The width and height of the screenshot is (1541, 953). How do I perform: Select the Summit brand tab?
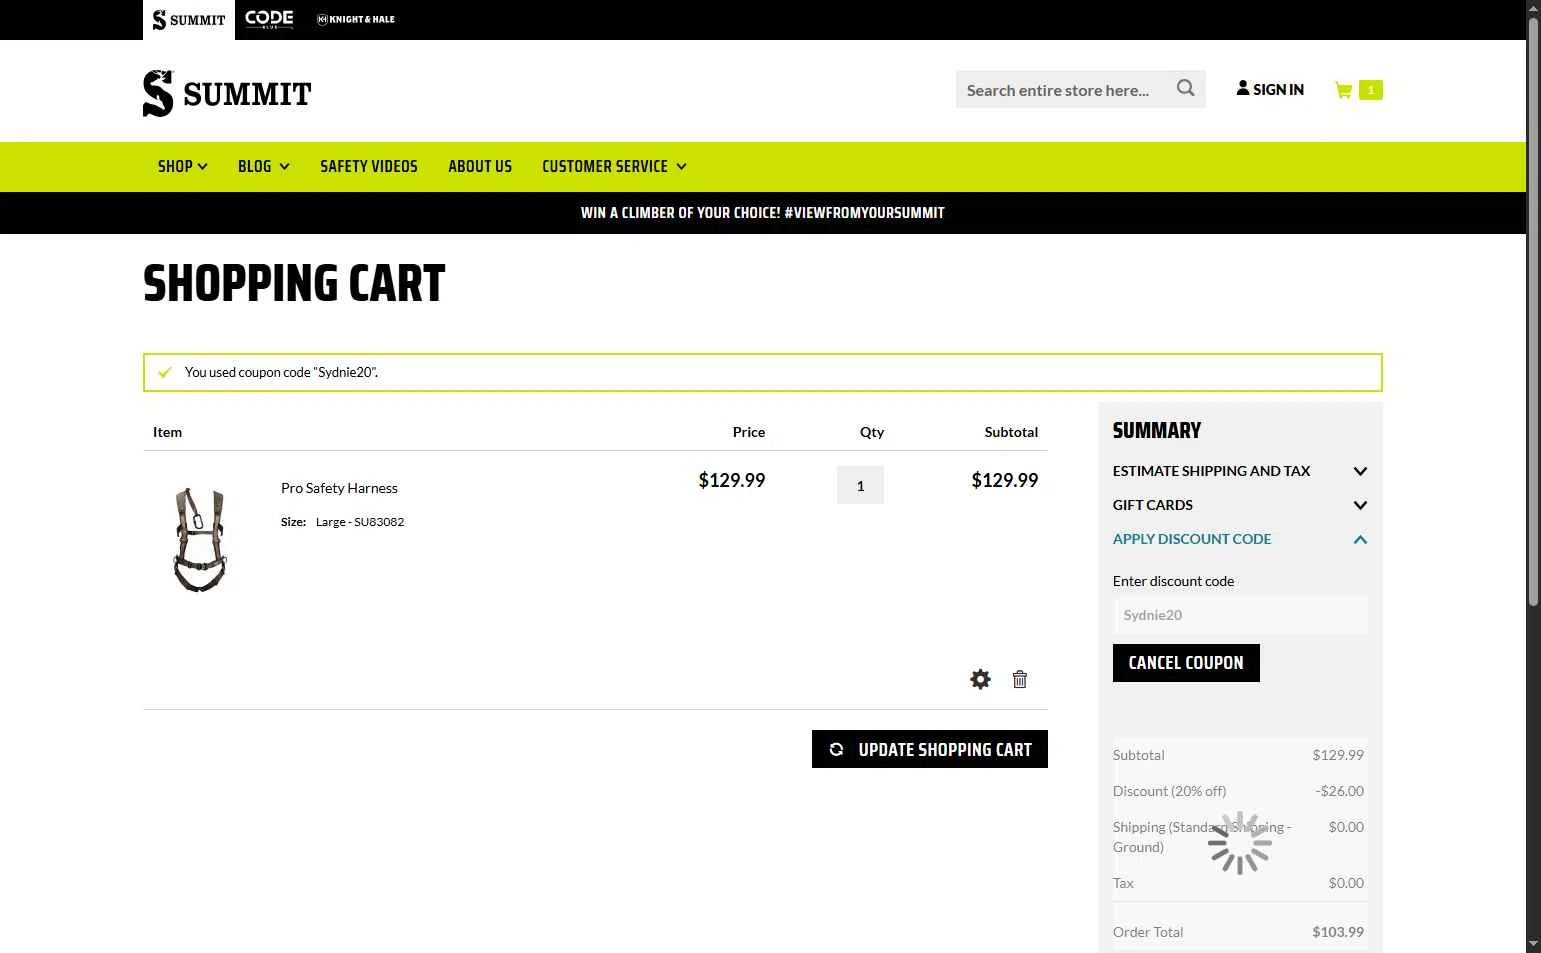[189, 20]
